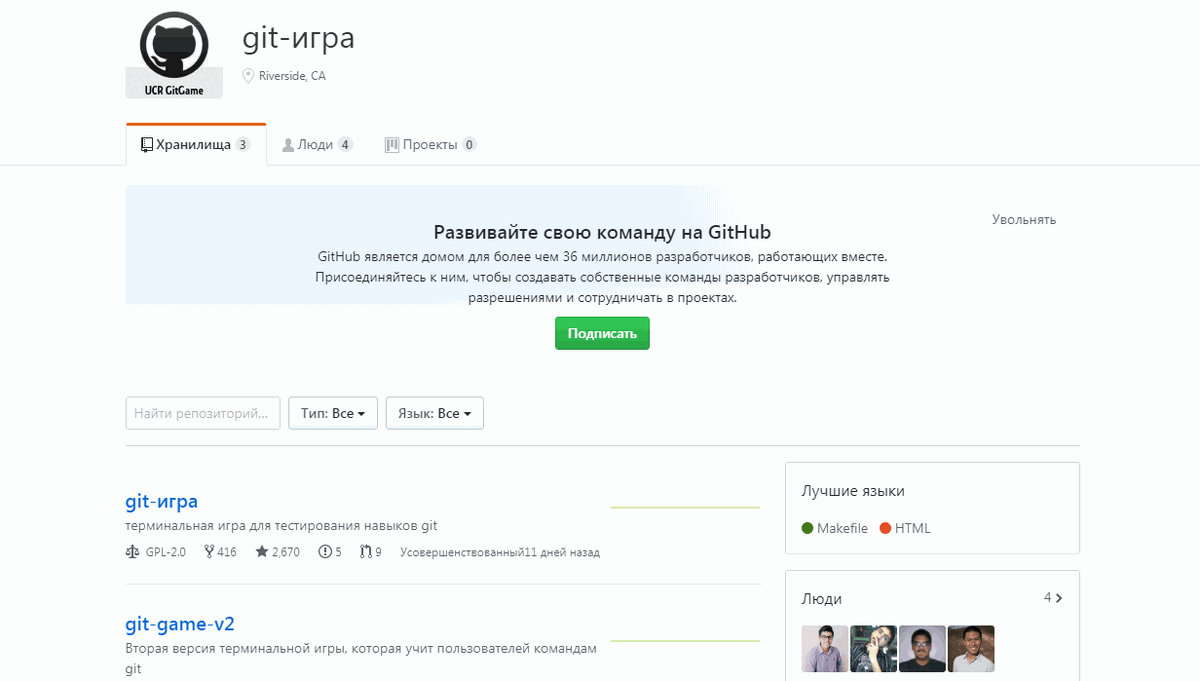Open the Язык: Все dropdown
1200x681 pixels.
[x=435, y=413]
